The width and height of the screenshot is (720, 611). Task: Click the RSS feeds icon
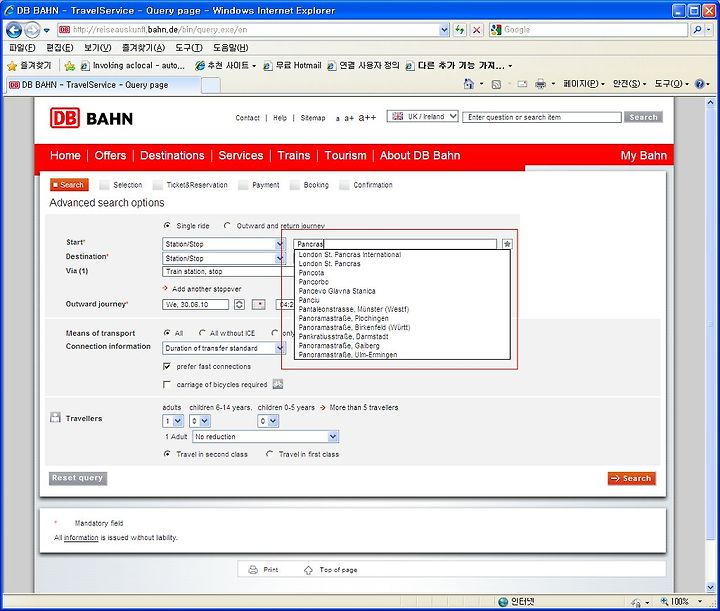[496, 84]
